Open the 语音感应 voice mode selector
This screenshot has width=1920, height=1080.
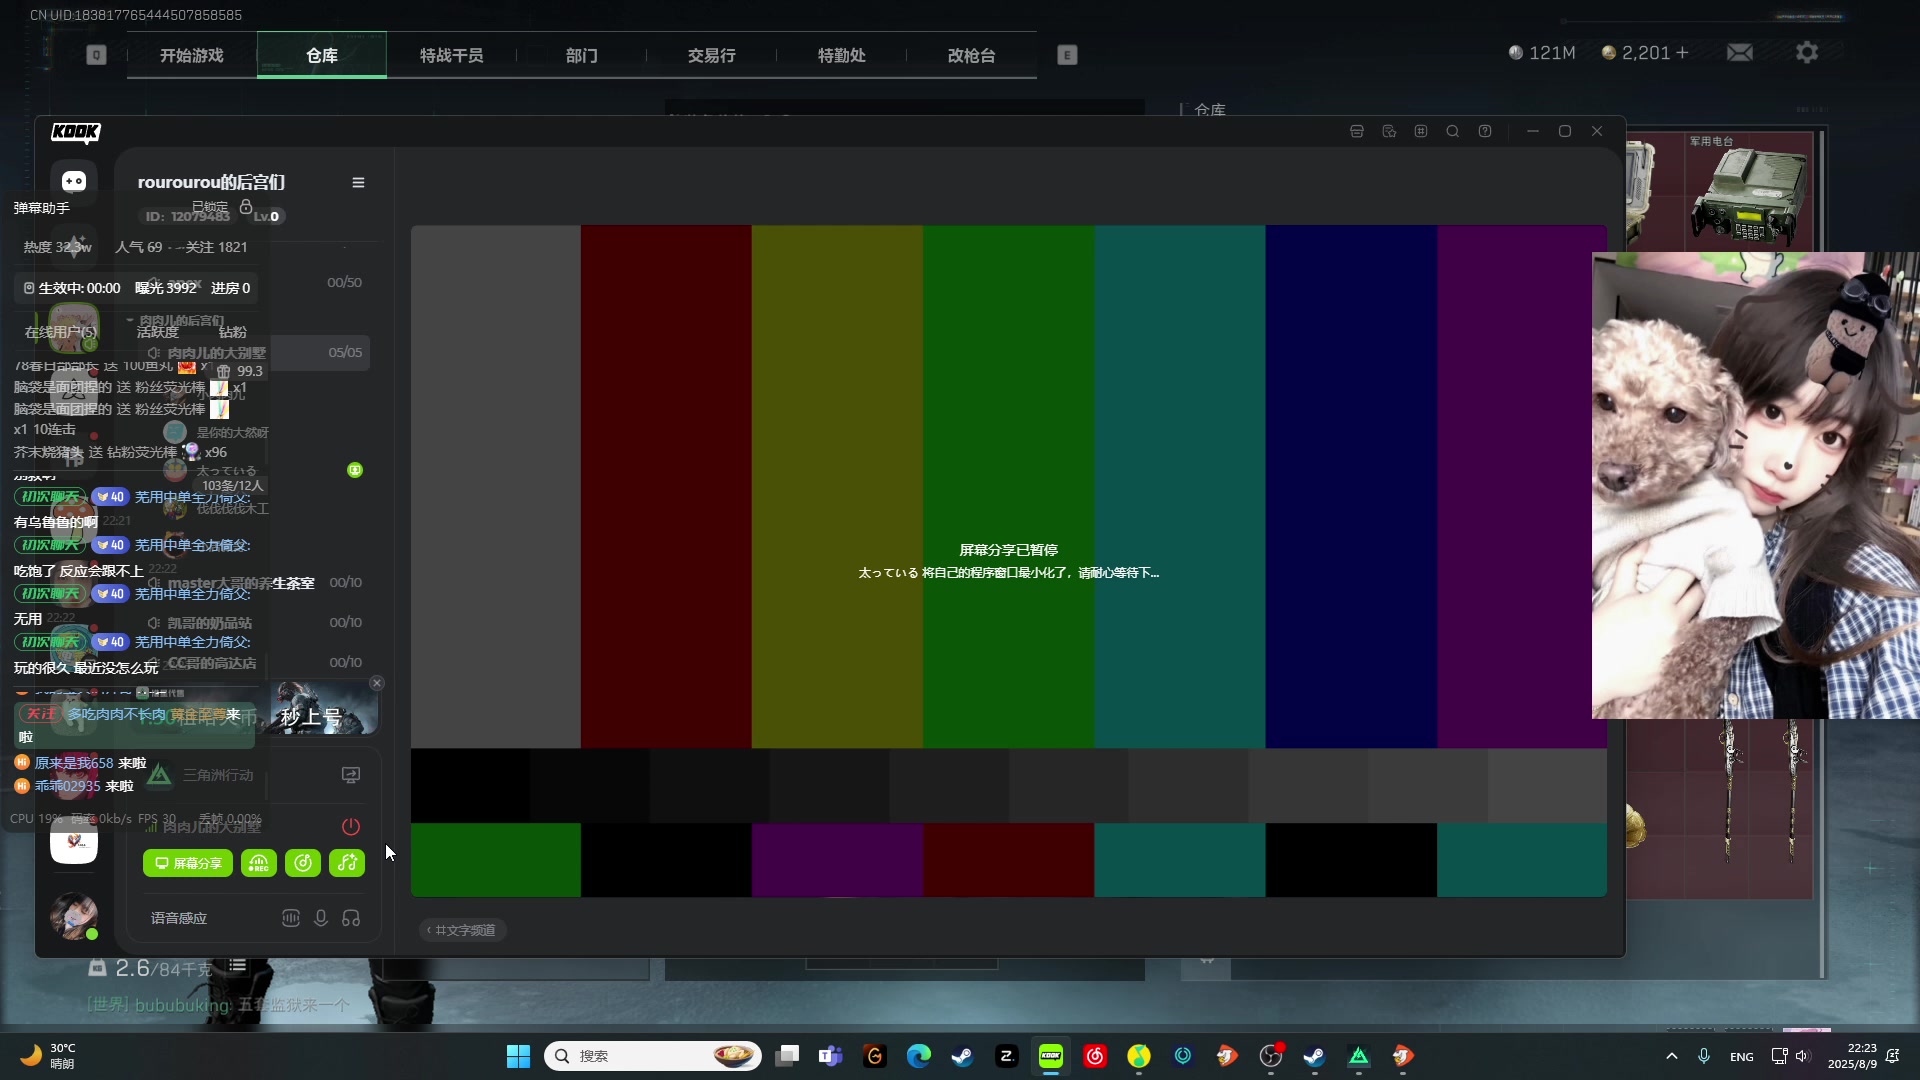click(179, 918)
